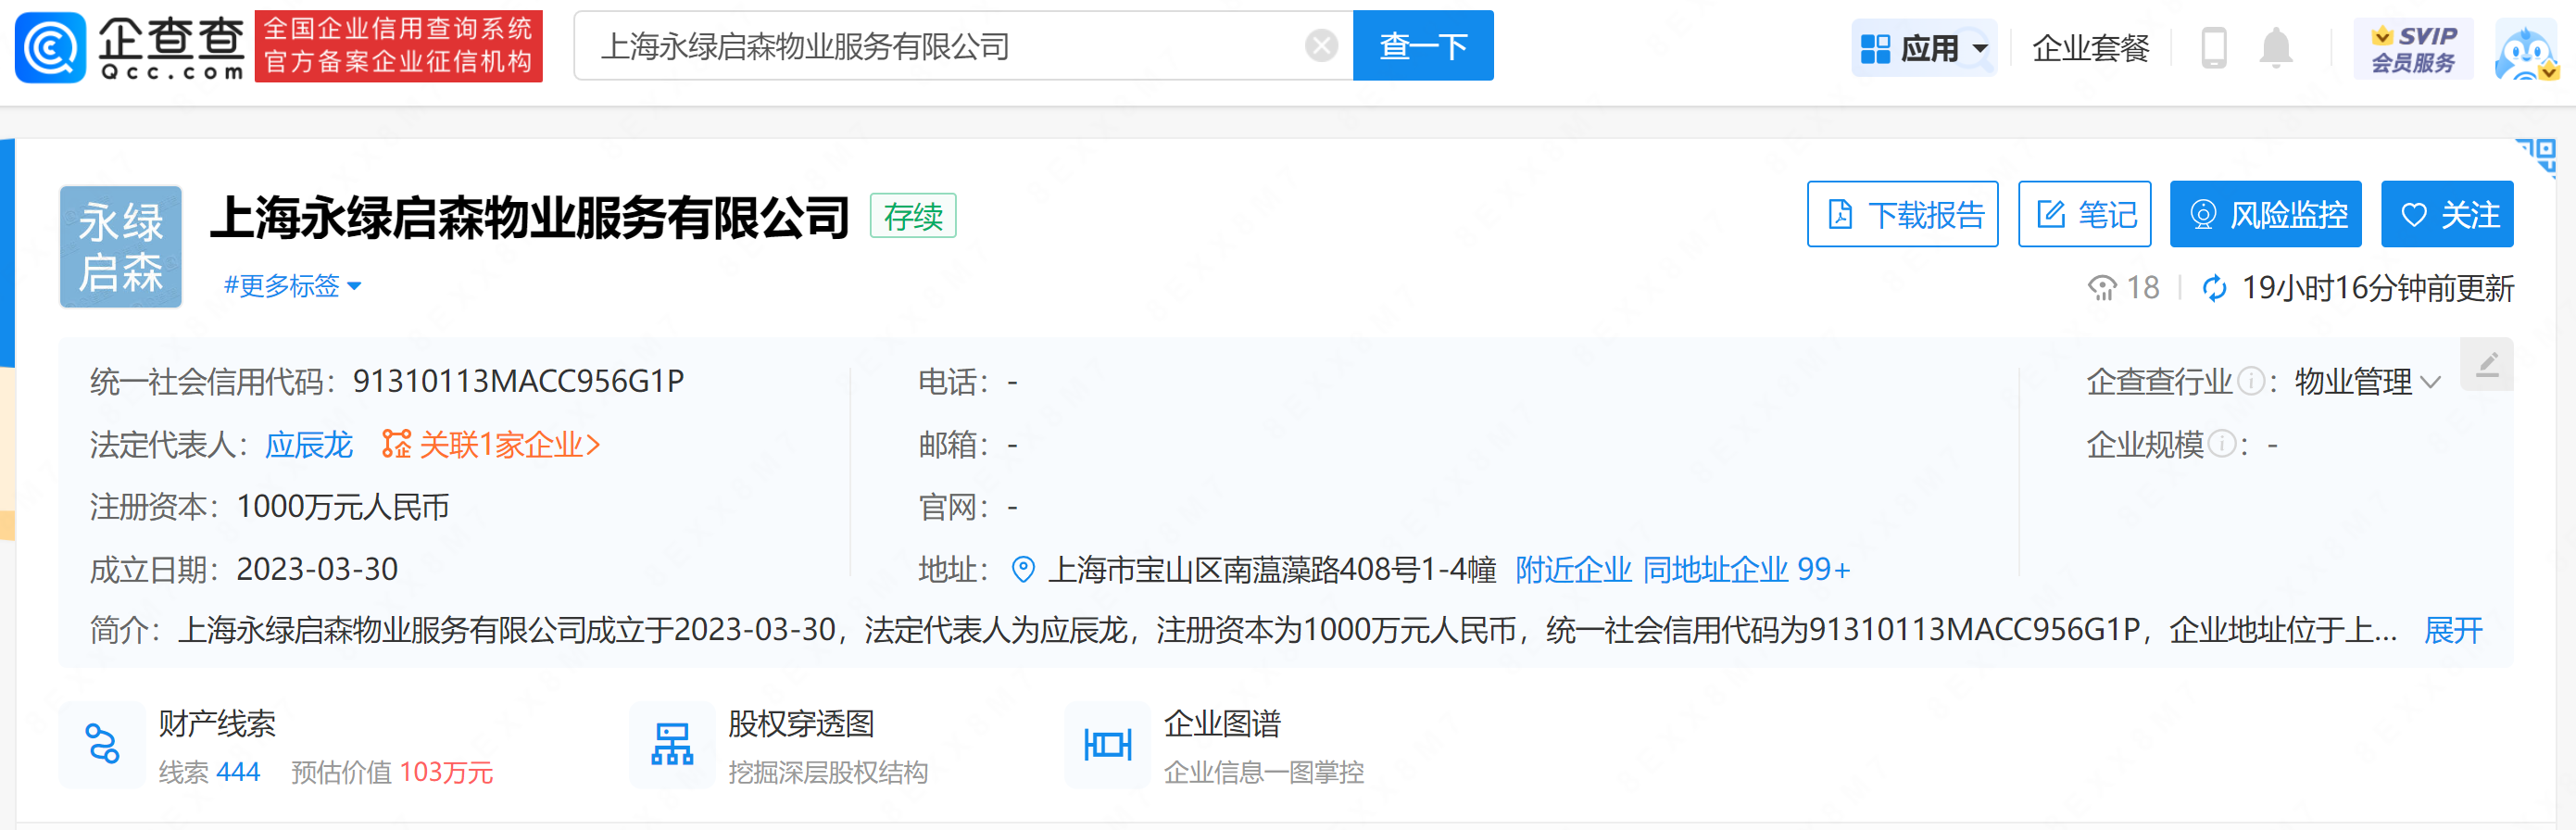The image size is (2576, 830).
Task: Click address 上海市宝山区南蕰藻路408号1-4幢
Action: pyautogui.click(x=1271, y=569)
